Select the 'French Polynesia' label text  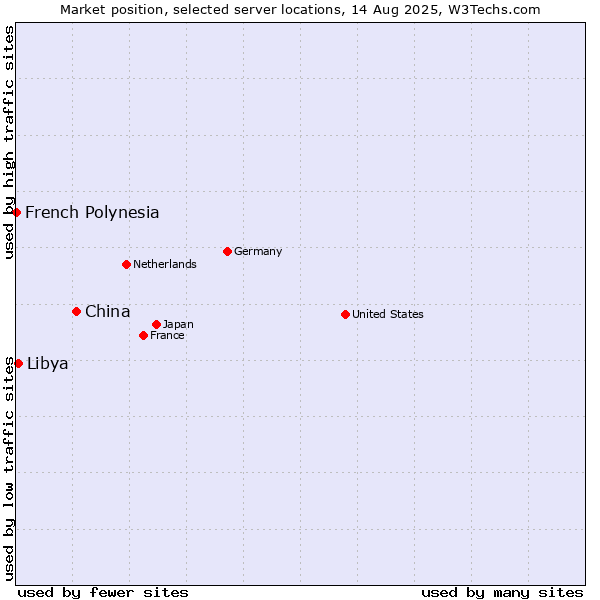[92, 212]
